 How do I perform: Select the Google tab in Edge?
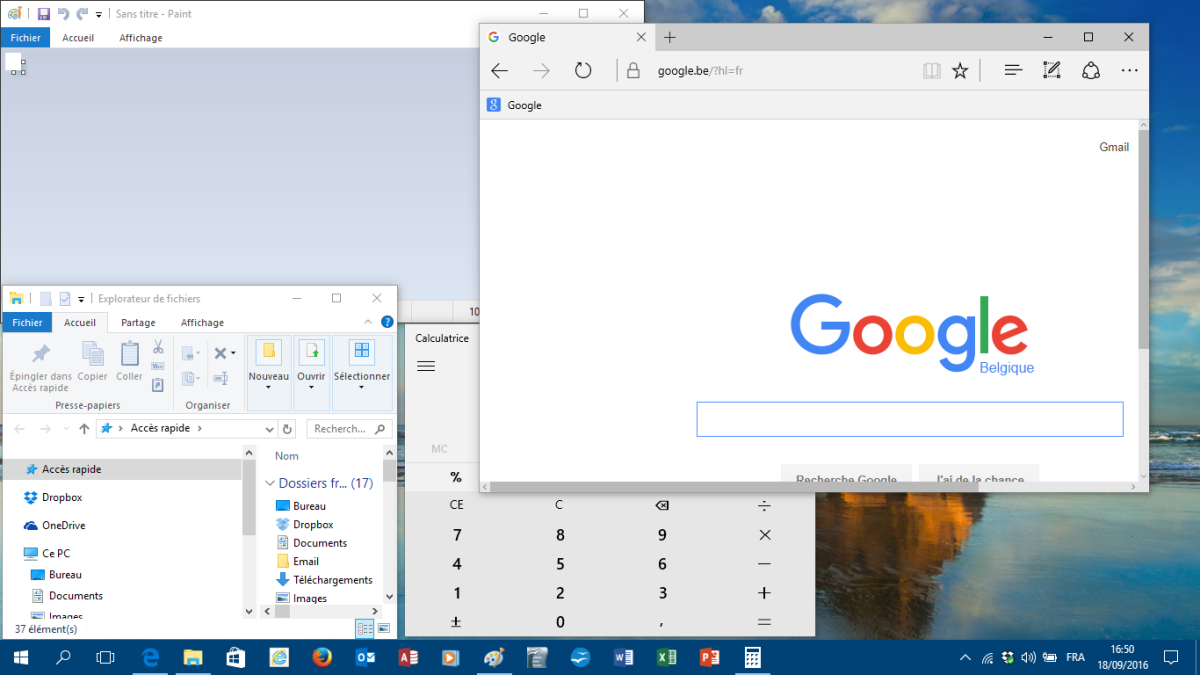[x=565, y=37]
